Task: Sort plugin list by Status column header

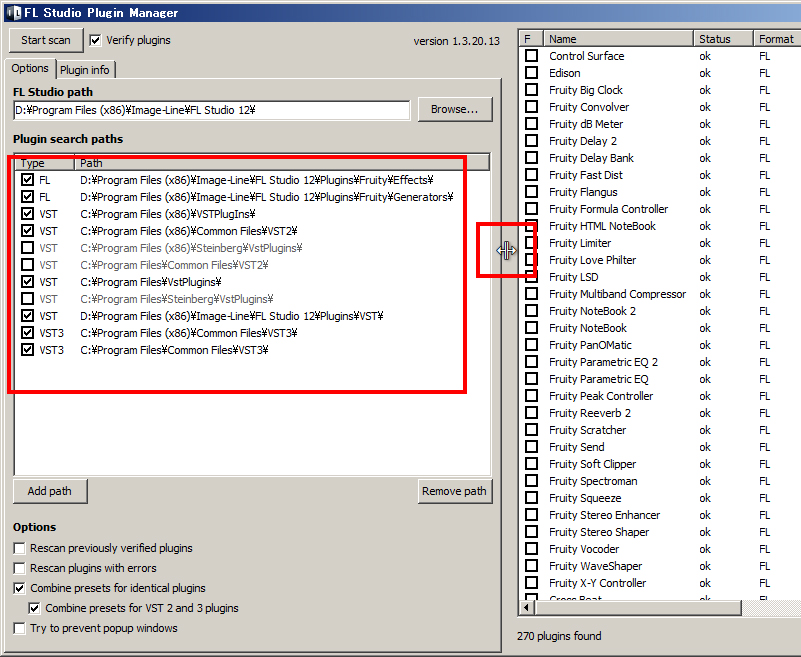Action: 723,39
